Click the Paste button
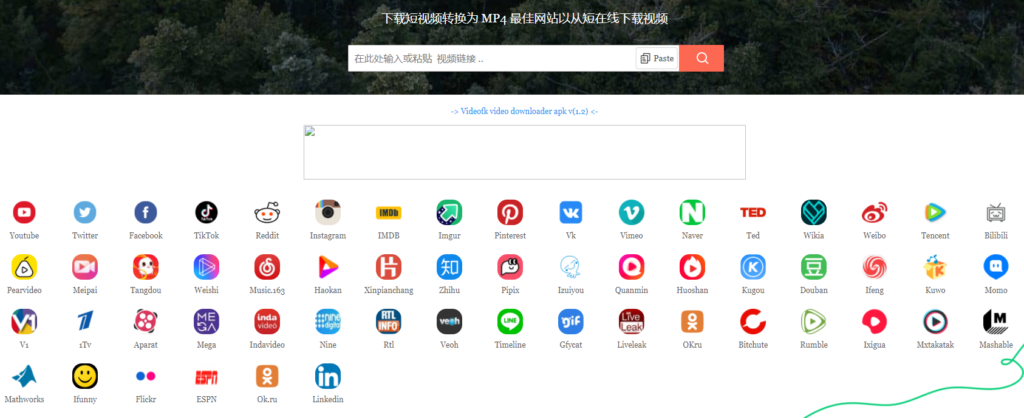This screenshot has height=418, width=1024. [657, 58]
